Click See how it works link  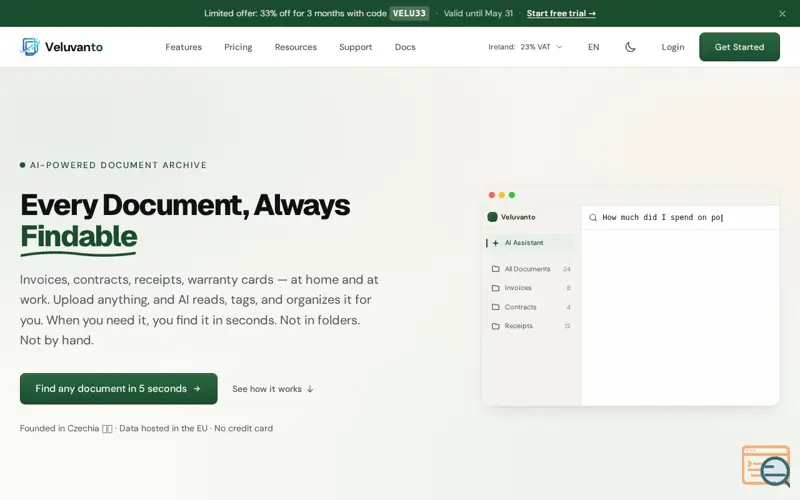[x=273, y=389]
